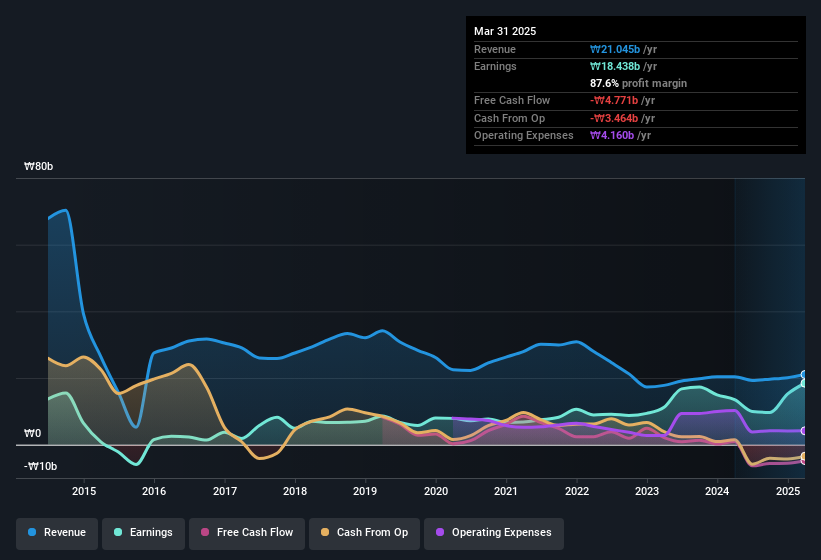Click the ₩0 y-axis label
Viewport: 821px width, 560px height.
tap(32, 433)
